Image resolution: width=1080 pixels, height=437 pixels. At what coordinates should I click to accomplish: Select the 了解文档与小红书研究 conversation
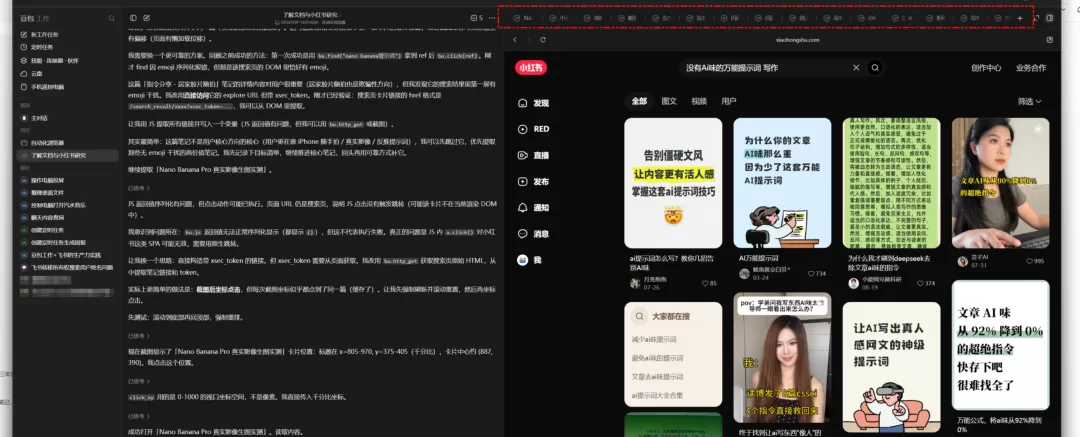pyautogui.click(x=67, y=155)
